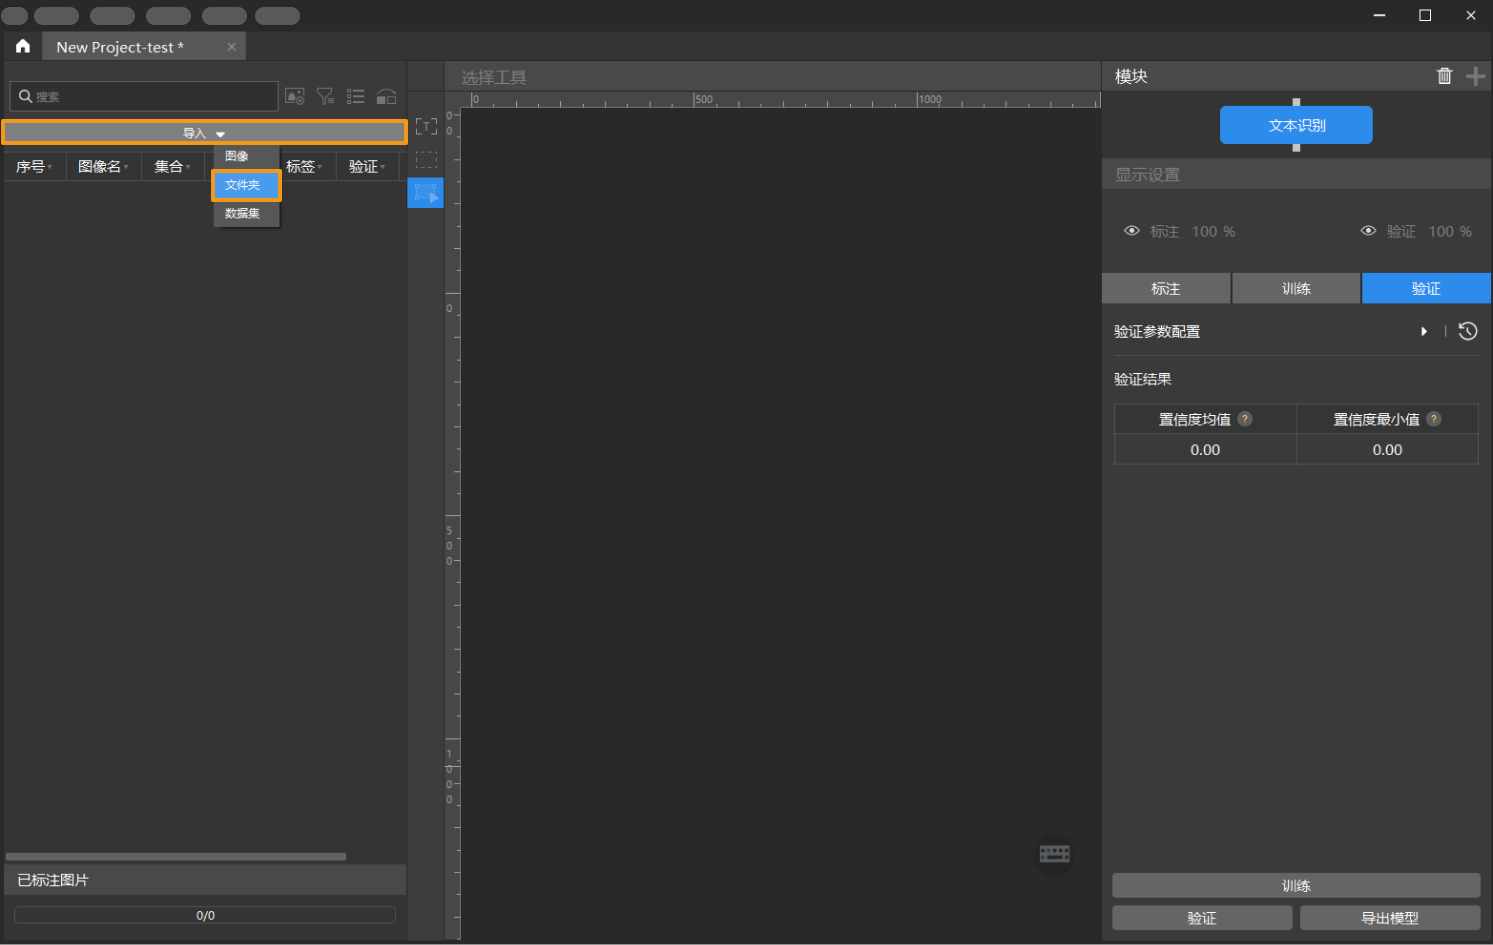Click the 0/0 labeled progress bar
The width and height of the screenshot is (1493, 945).
(205, 915)
